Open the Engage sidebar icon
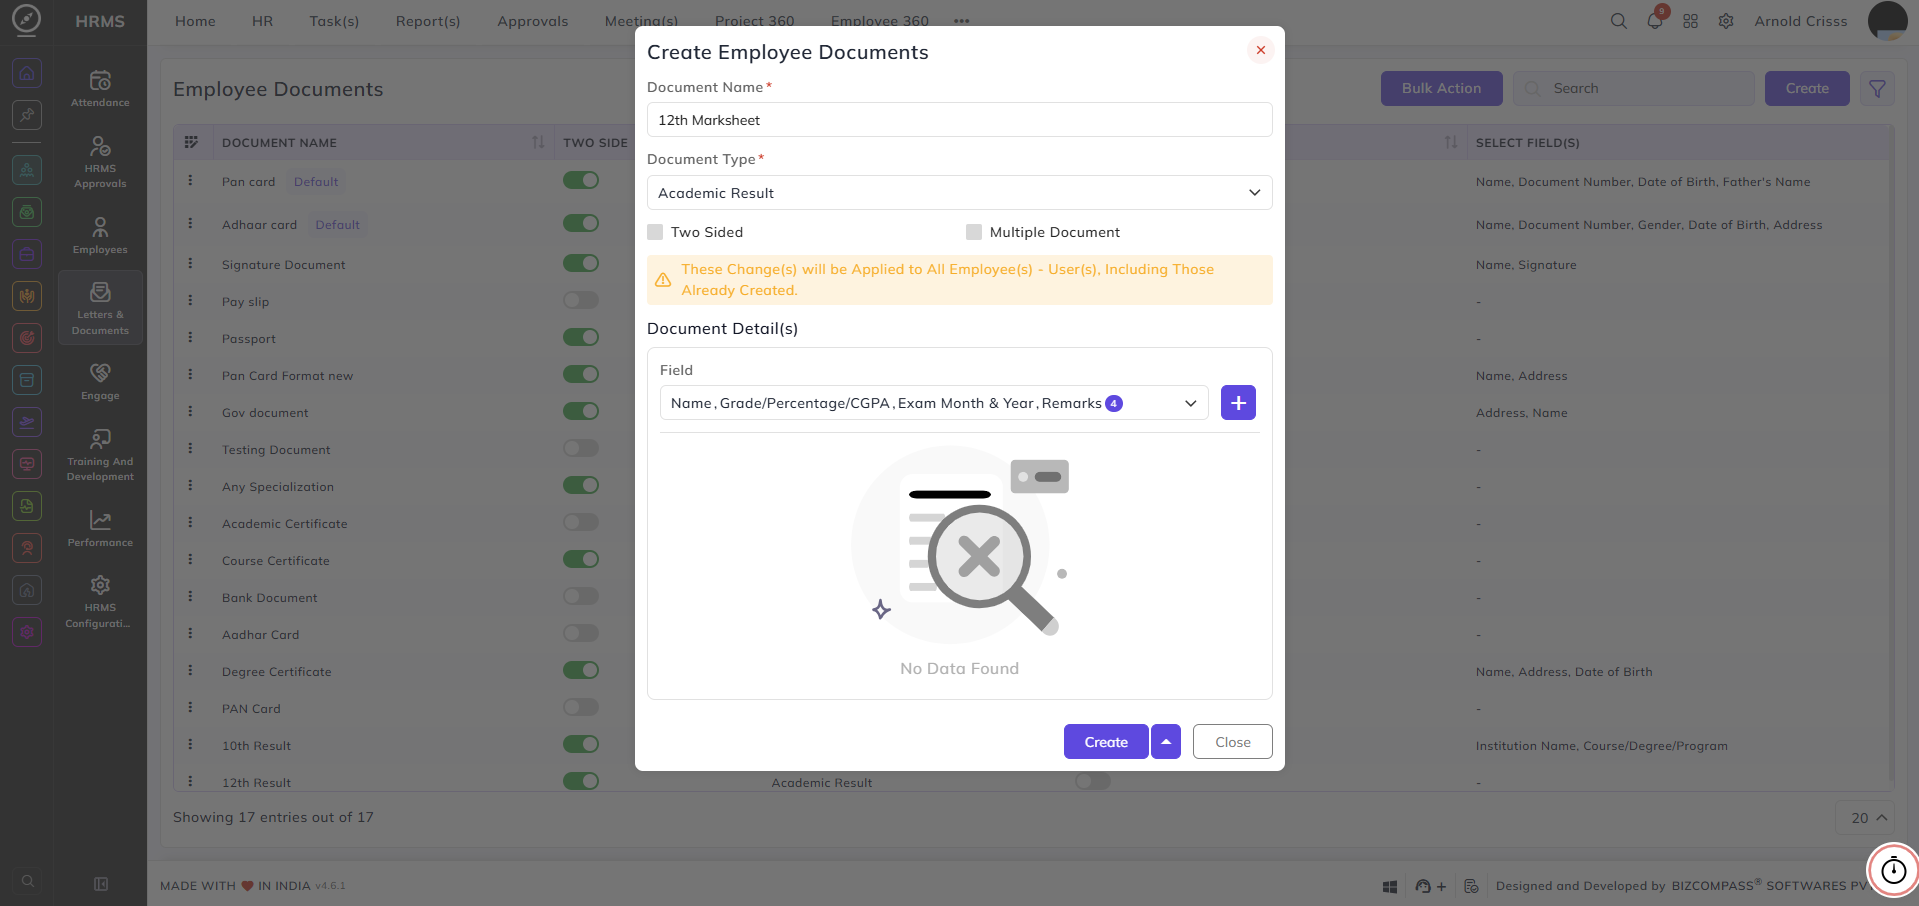 click(x=100, y=373)
